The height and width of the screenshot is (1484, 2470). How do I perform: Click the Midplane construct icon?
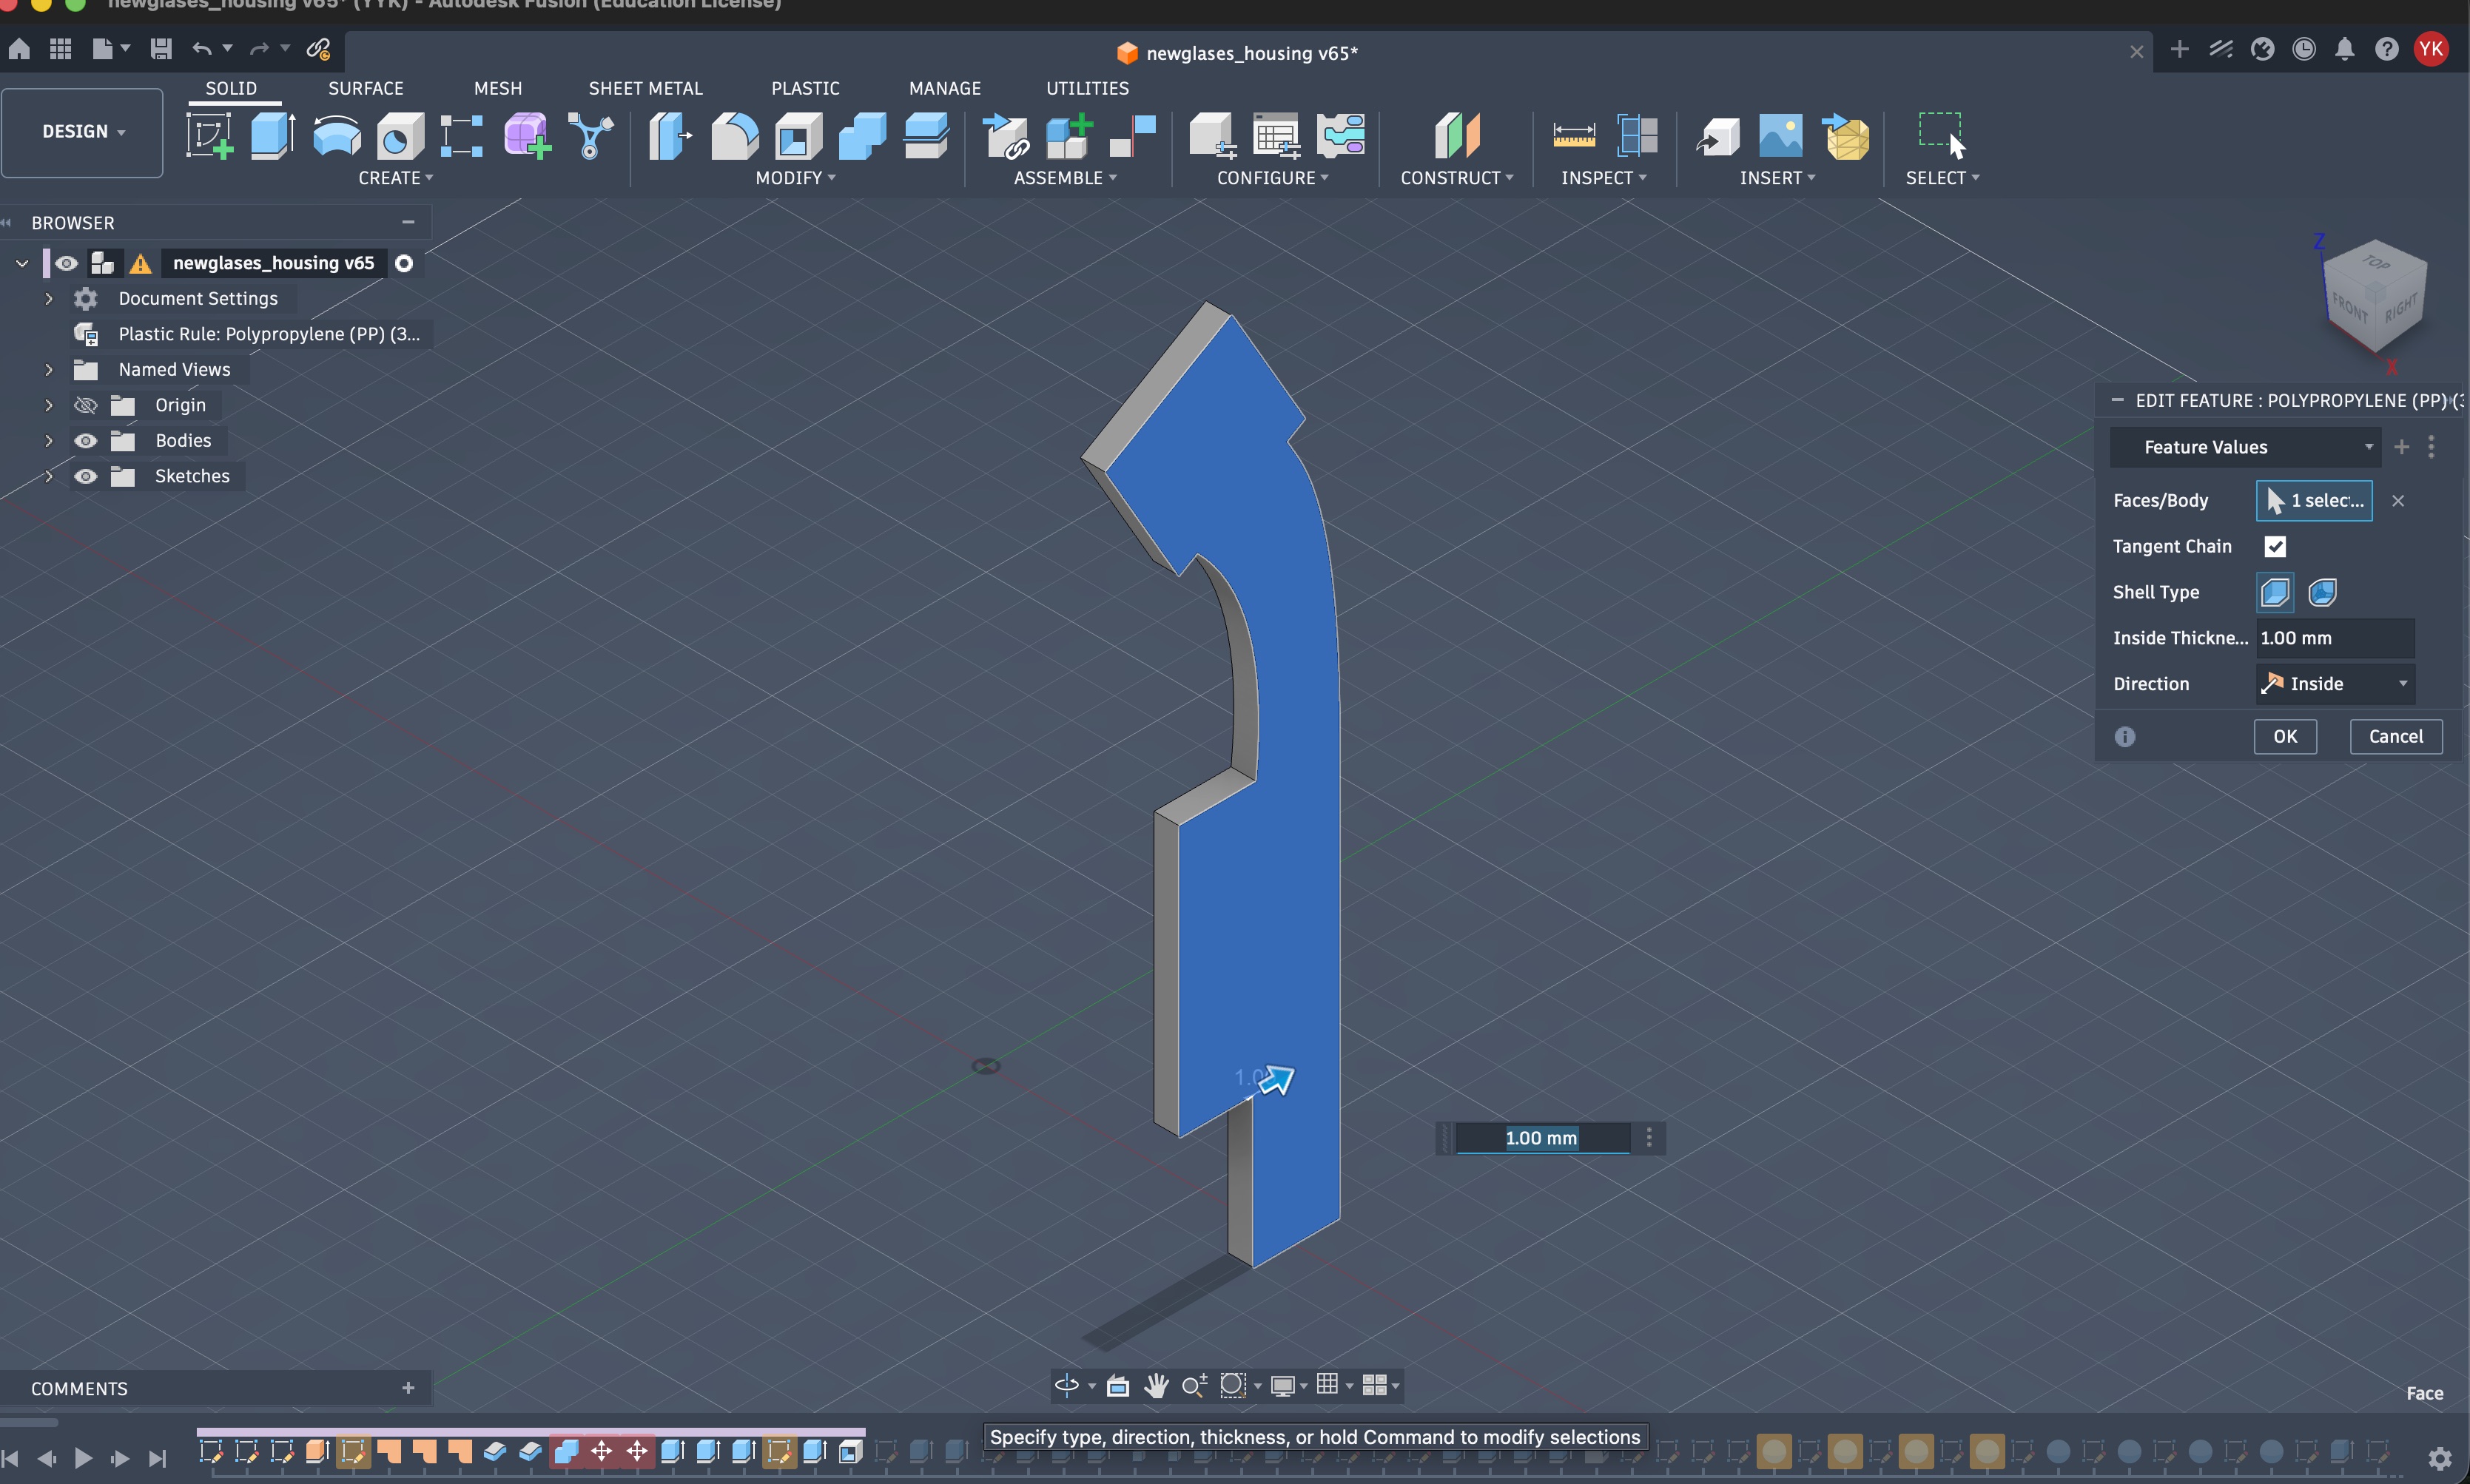(x=1457, y=136)
